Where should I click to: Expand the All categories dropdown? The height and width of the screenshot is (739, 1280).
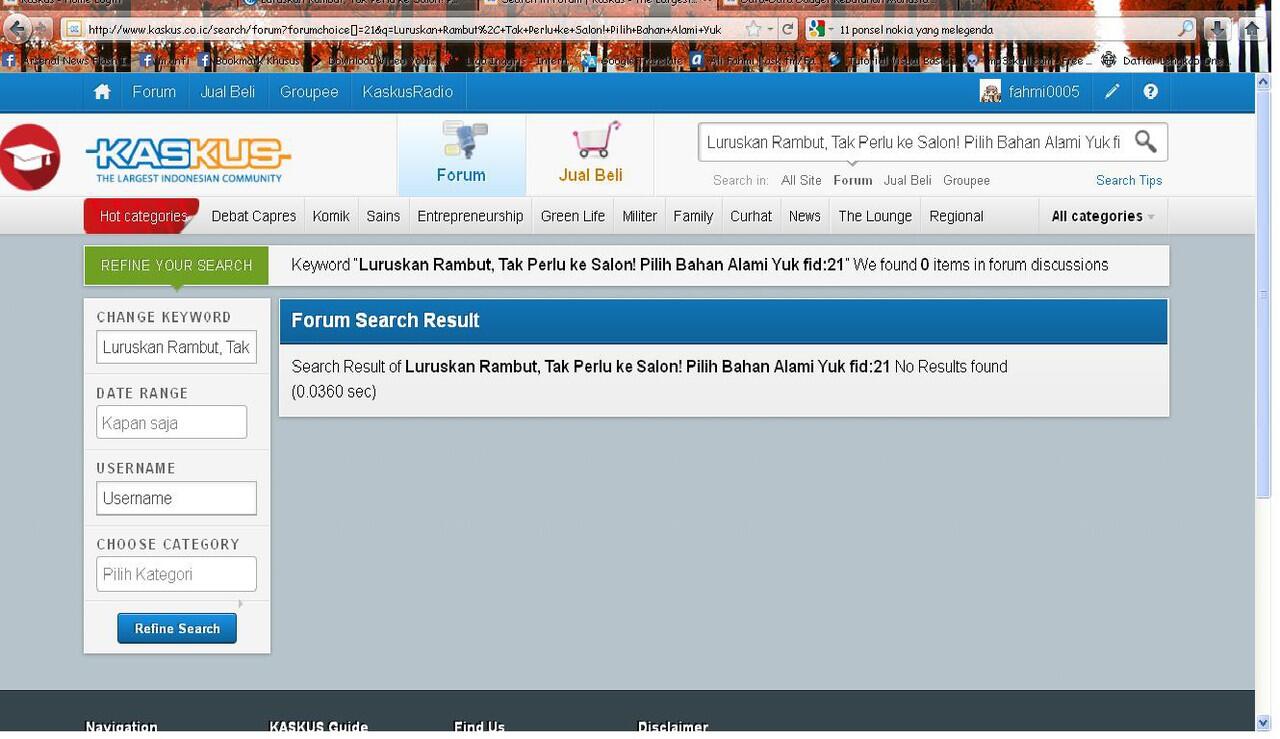coord(1103,216)
